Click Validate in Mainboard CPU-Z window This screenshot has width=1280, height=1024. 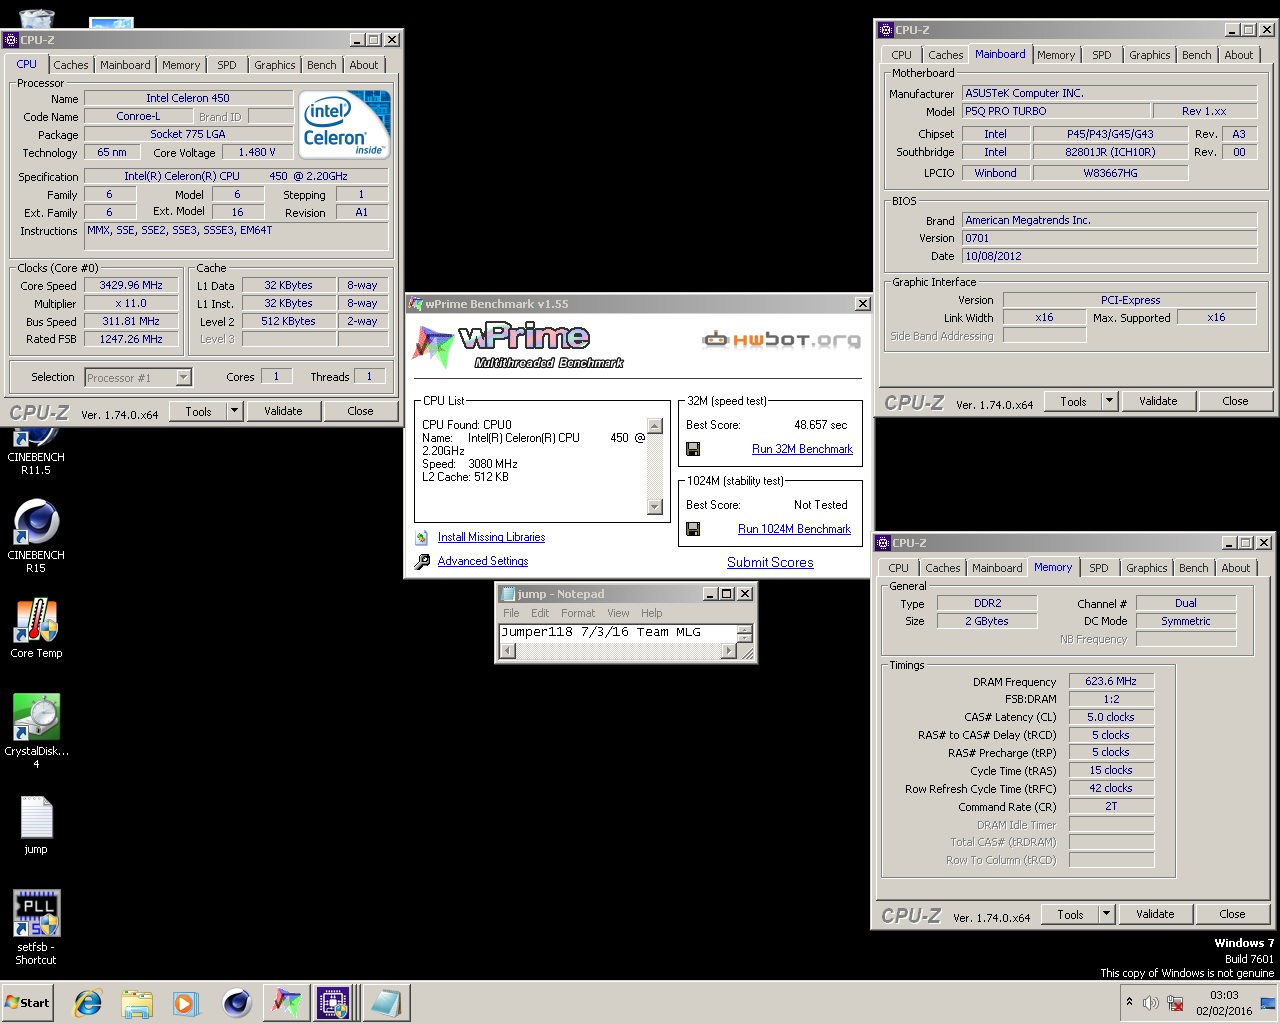point(1158,401)
